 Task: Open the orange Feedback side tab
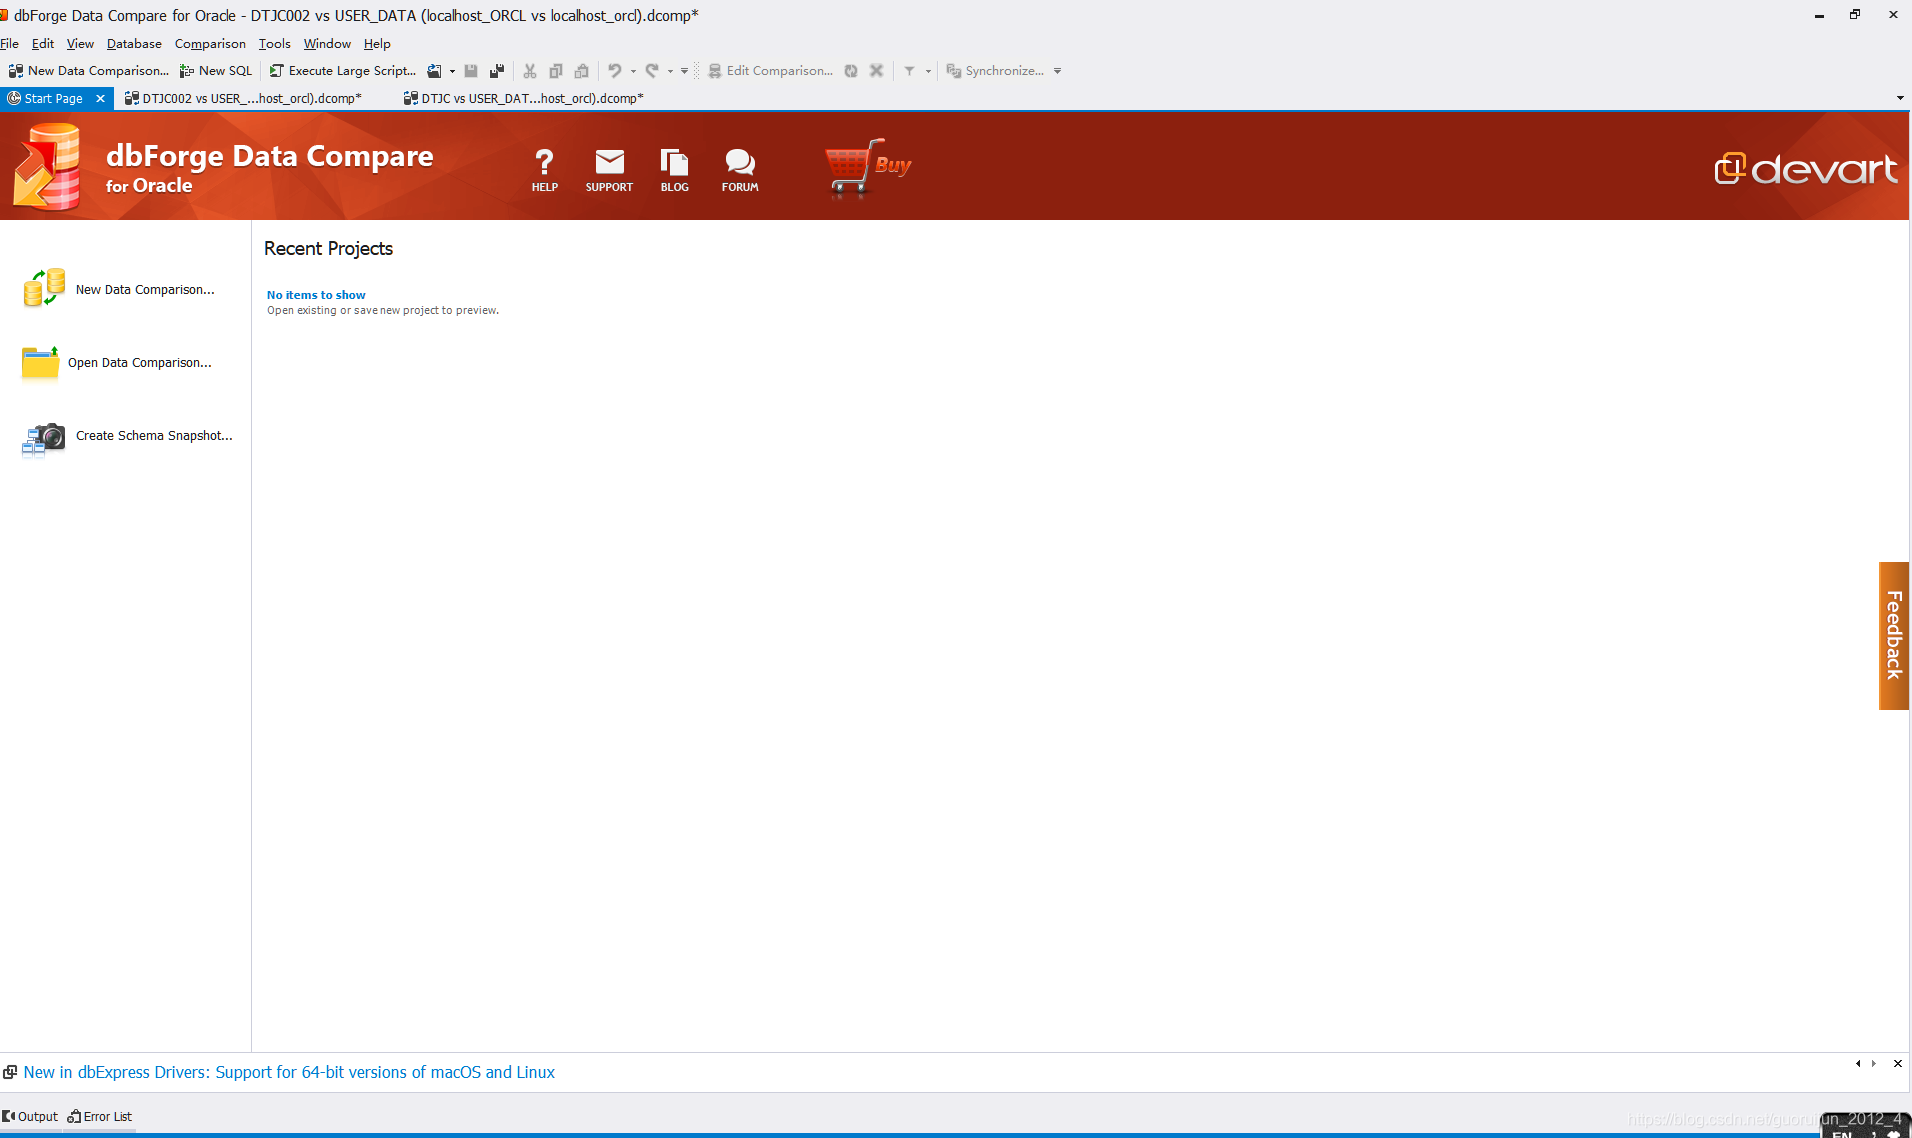click(1894, 636)
